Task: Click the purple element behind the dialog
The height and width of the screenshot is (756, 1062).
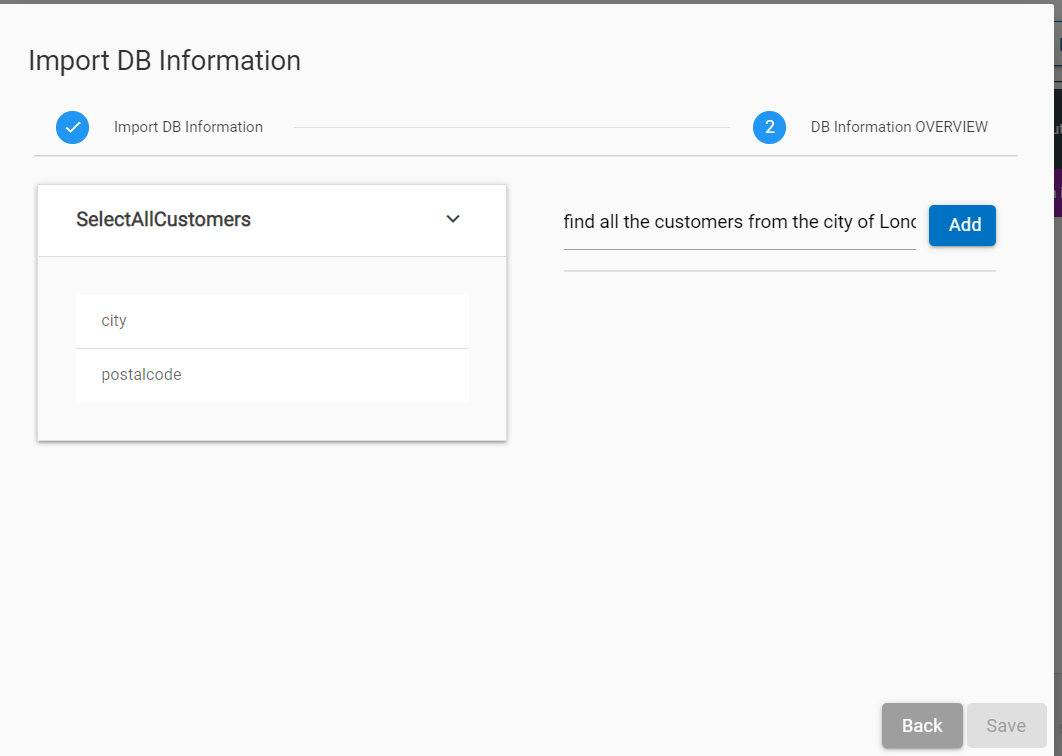Action: click(x=1058, y=193)
